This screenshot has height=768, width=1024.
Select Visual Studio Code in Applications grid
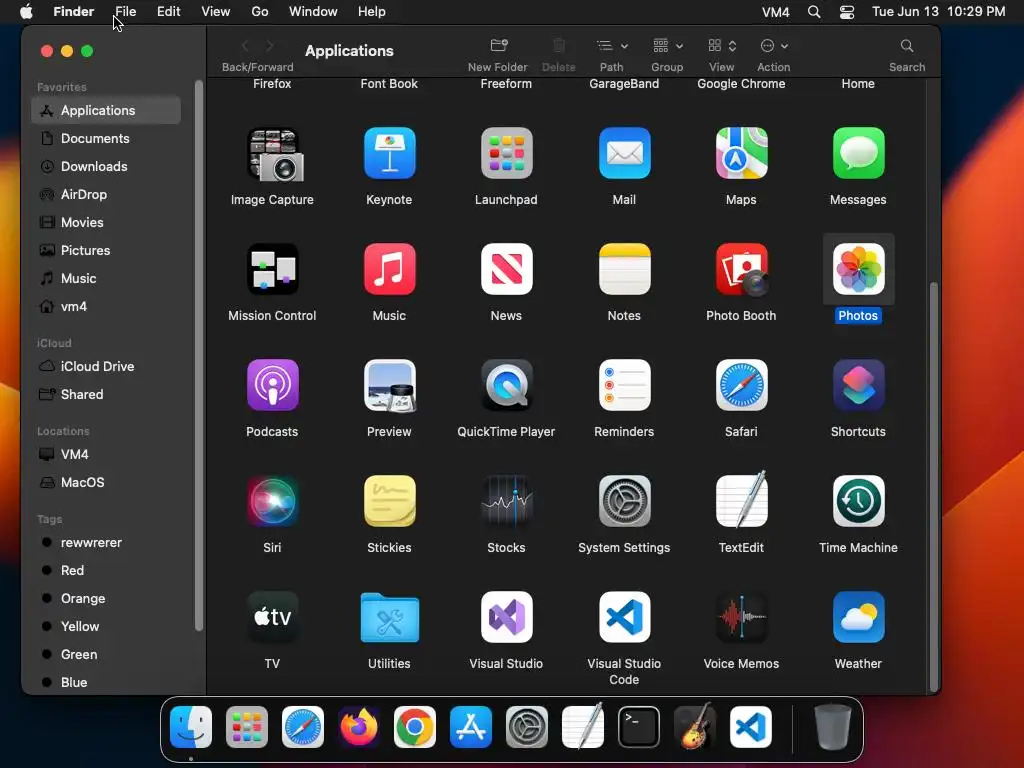pos(624,617)
